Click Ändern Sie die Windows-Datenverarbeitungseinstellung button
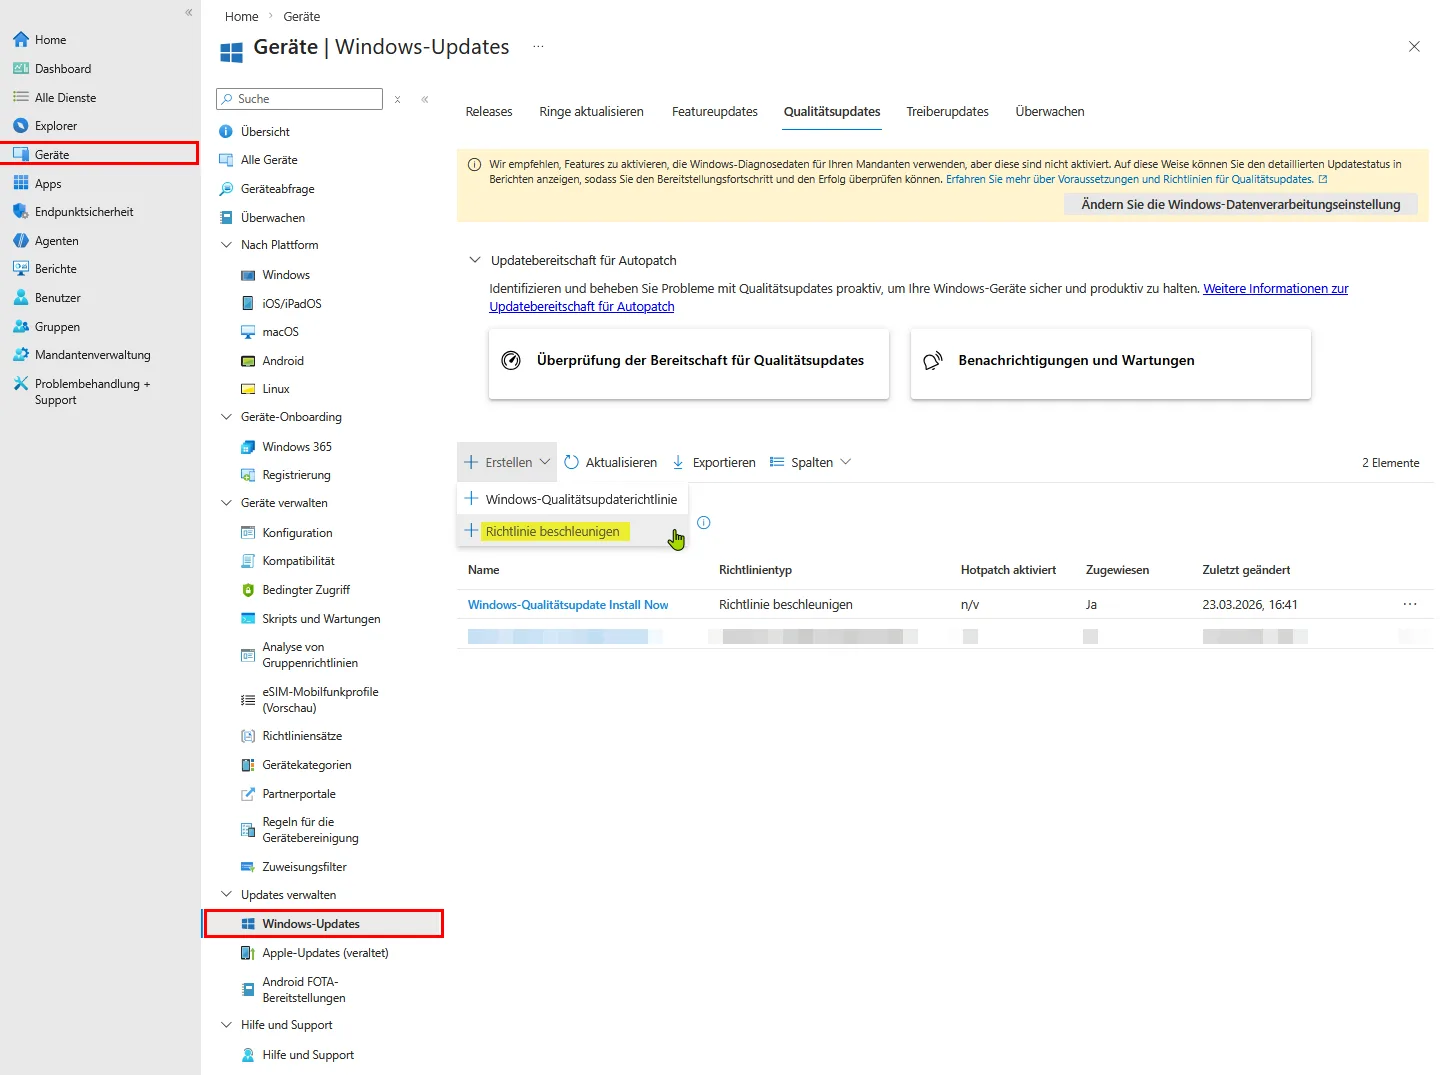 pyautogui.click(x=1240, y=204)
